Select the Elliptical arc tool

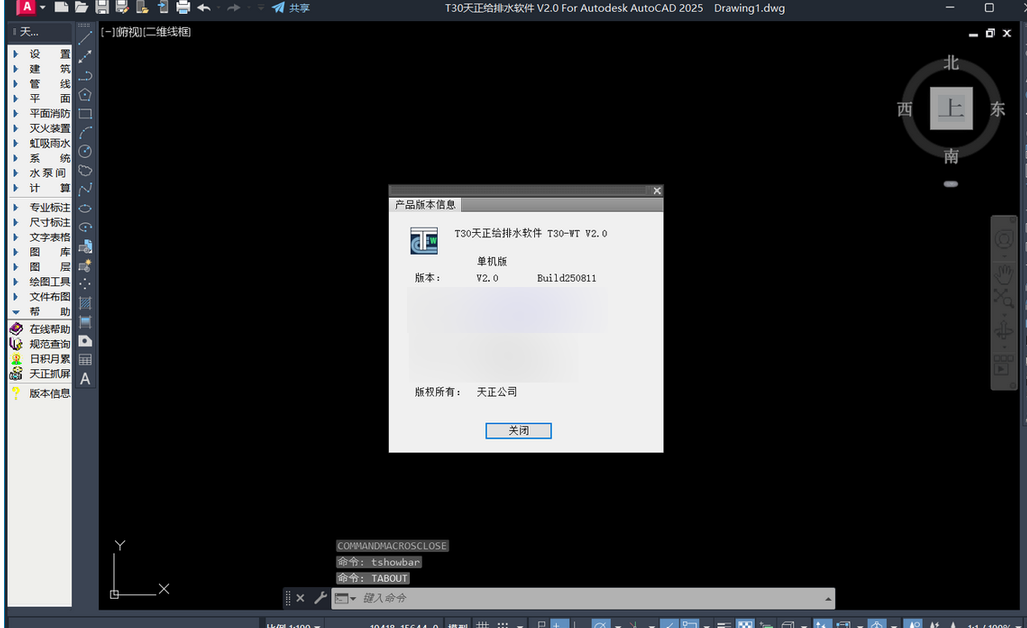(85, 227)
